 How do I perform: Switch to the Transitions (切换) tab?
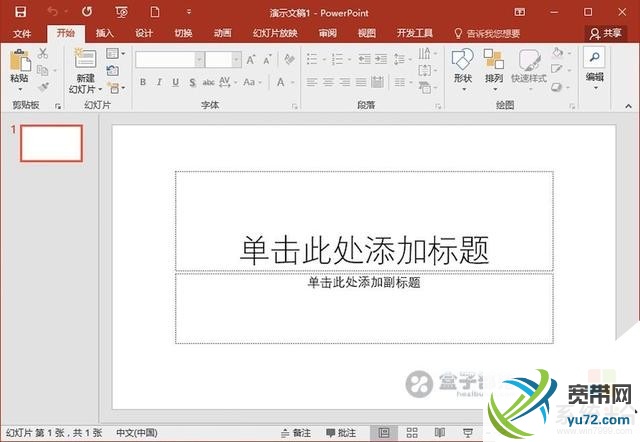pyautogui.click(x=183, y=33)
